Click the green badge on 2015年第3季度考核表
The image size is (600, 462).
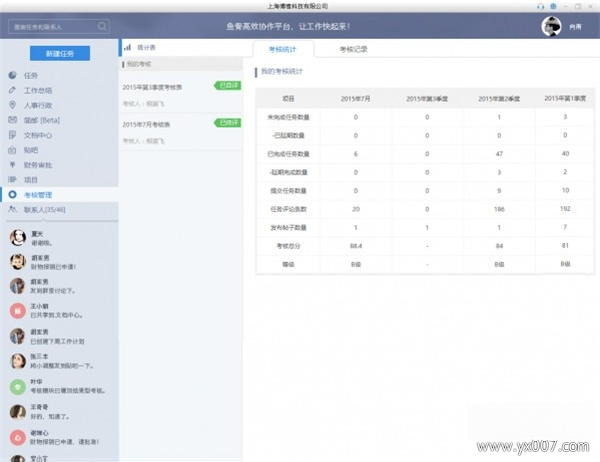coord(228,85)
